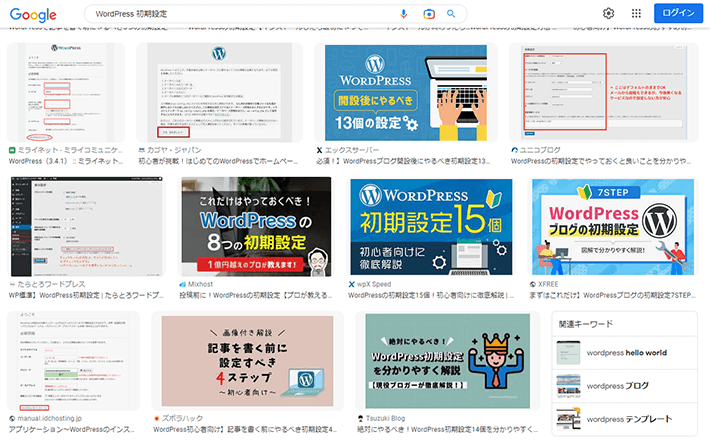Click the ズボラハック source link
Image resolution: width=710 pixels, height=444 pixels.
[178, 418]
